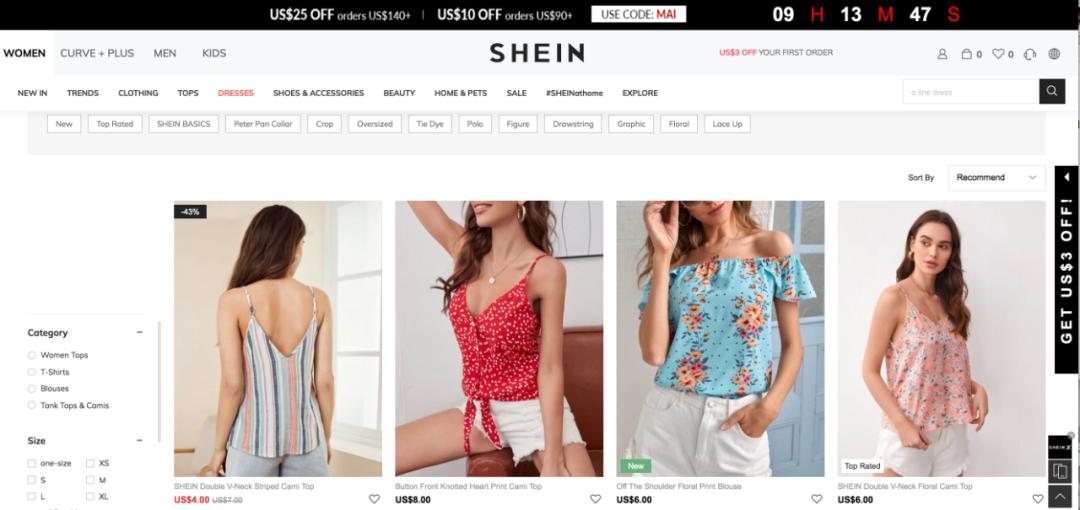This screenshot has height=510, width=1080.
Task: Collapse the Size filter section
Action: tap(139, 440)
